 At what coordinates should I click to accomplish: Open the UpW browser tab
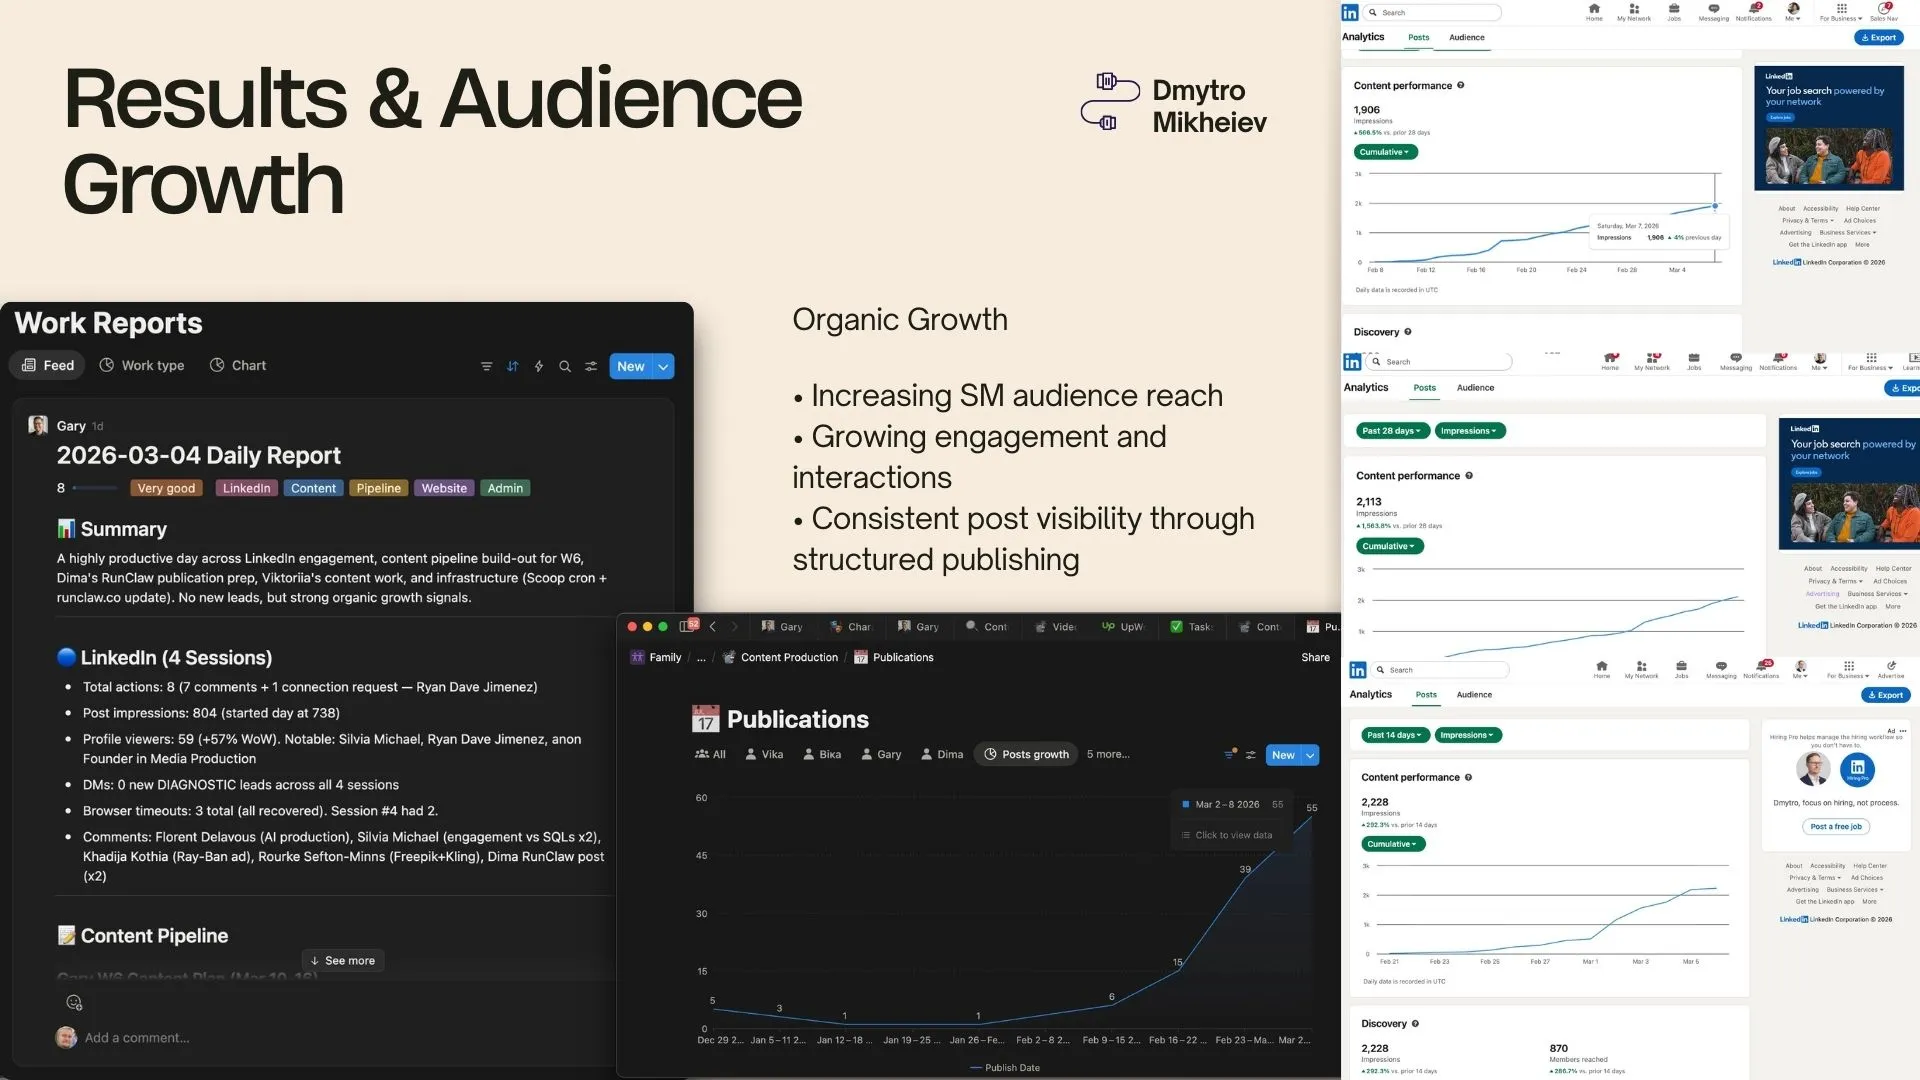(x=1123, y=626)
